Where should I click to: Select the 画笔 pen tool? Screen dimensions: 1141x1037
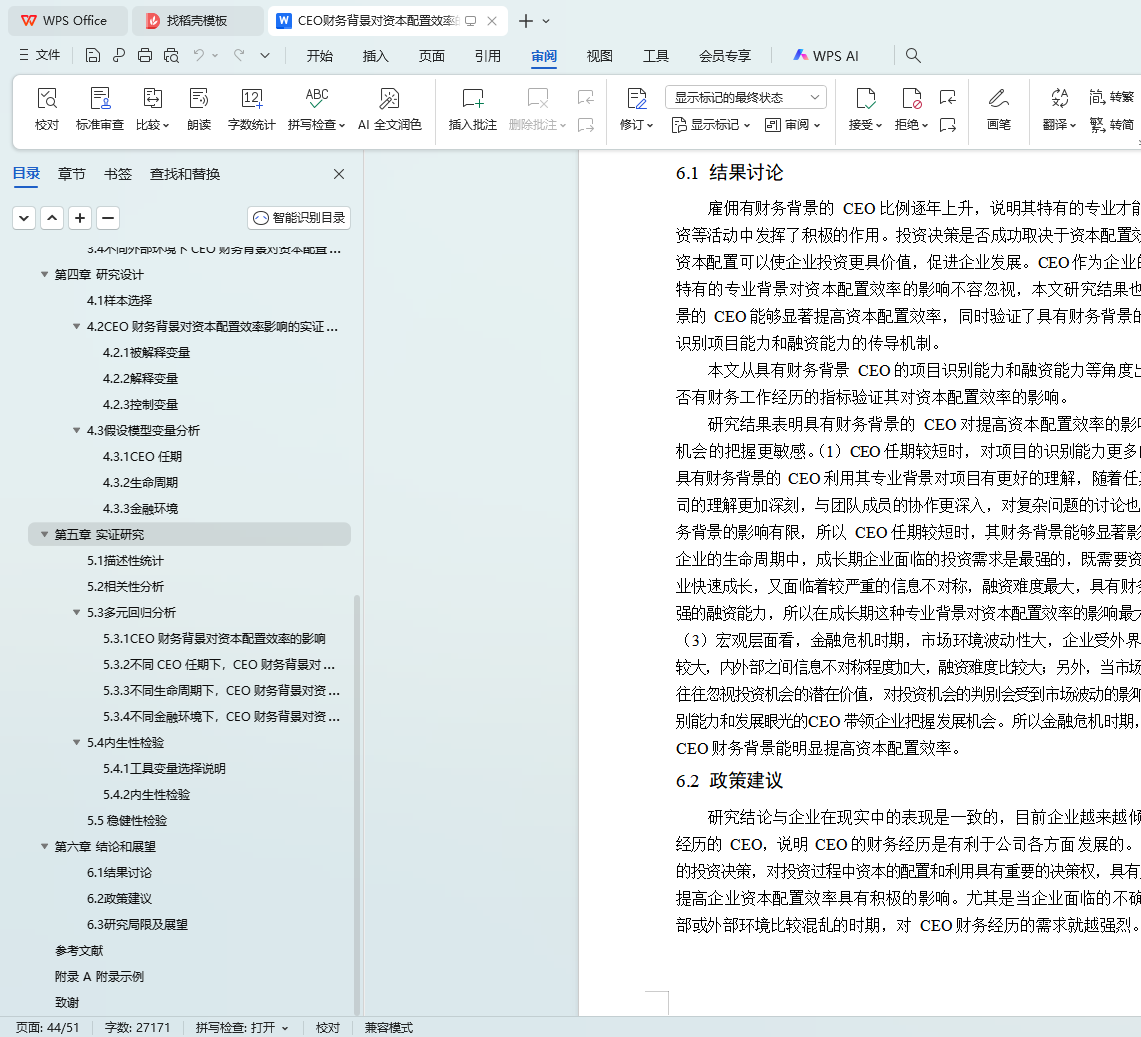tap(998, 109)
